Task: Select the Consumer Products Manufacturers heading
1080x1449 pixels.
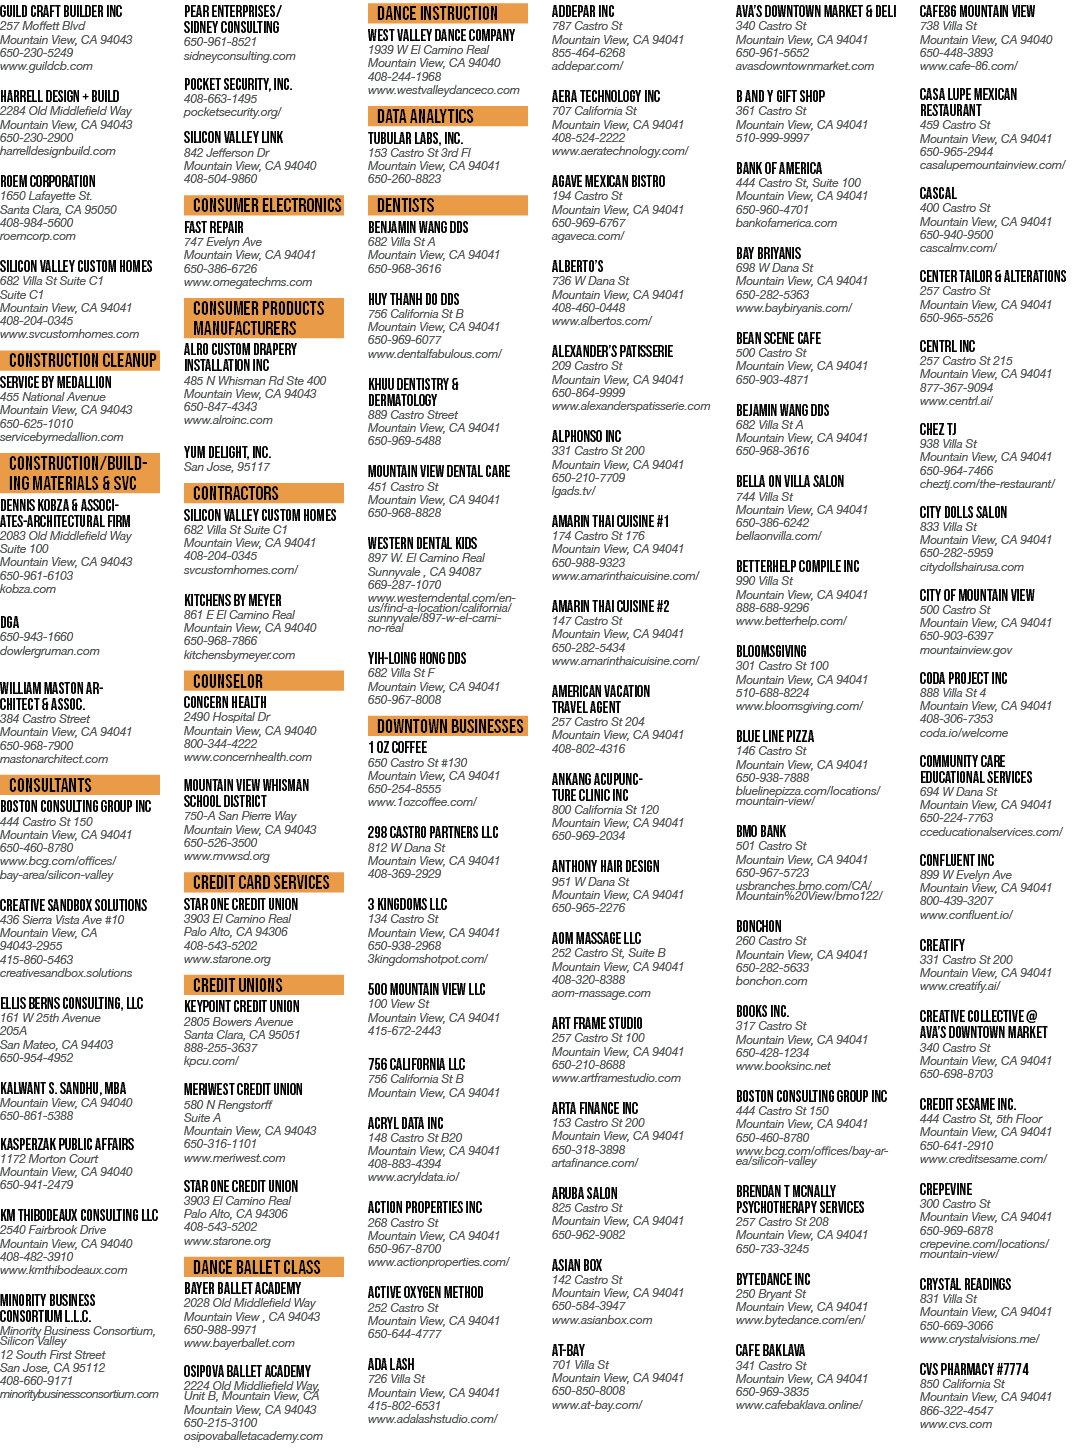Action: [x=264, y=318]
